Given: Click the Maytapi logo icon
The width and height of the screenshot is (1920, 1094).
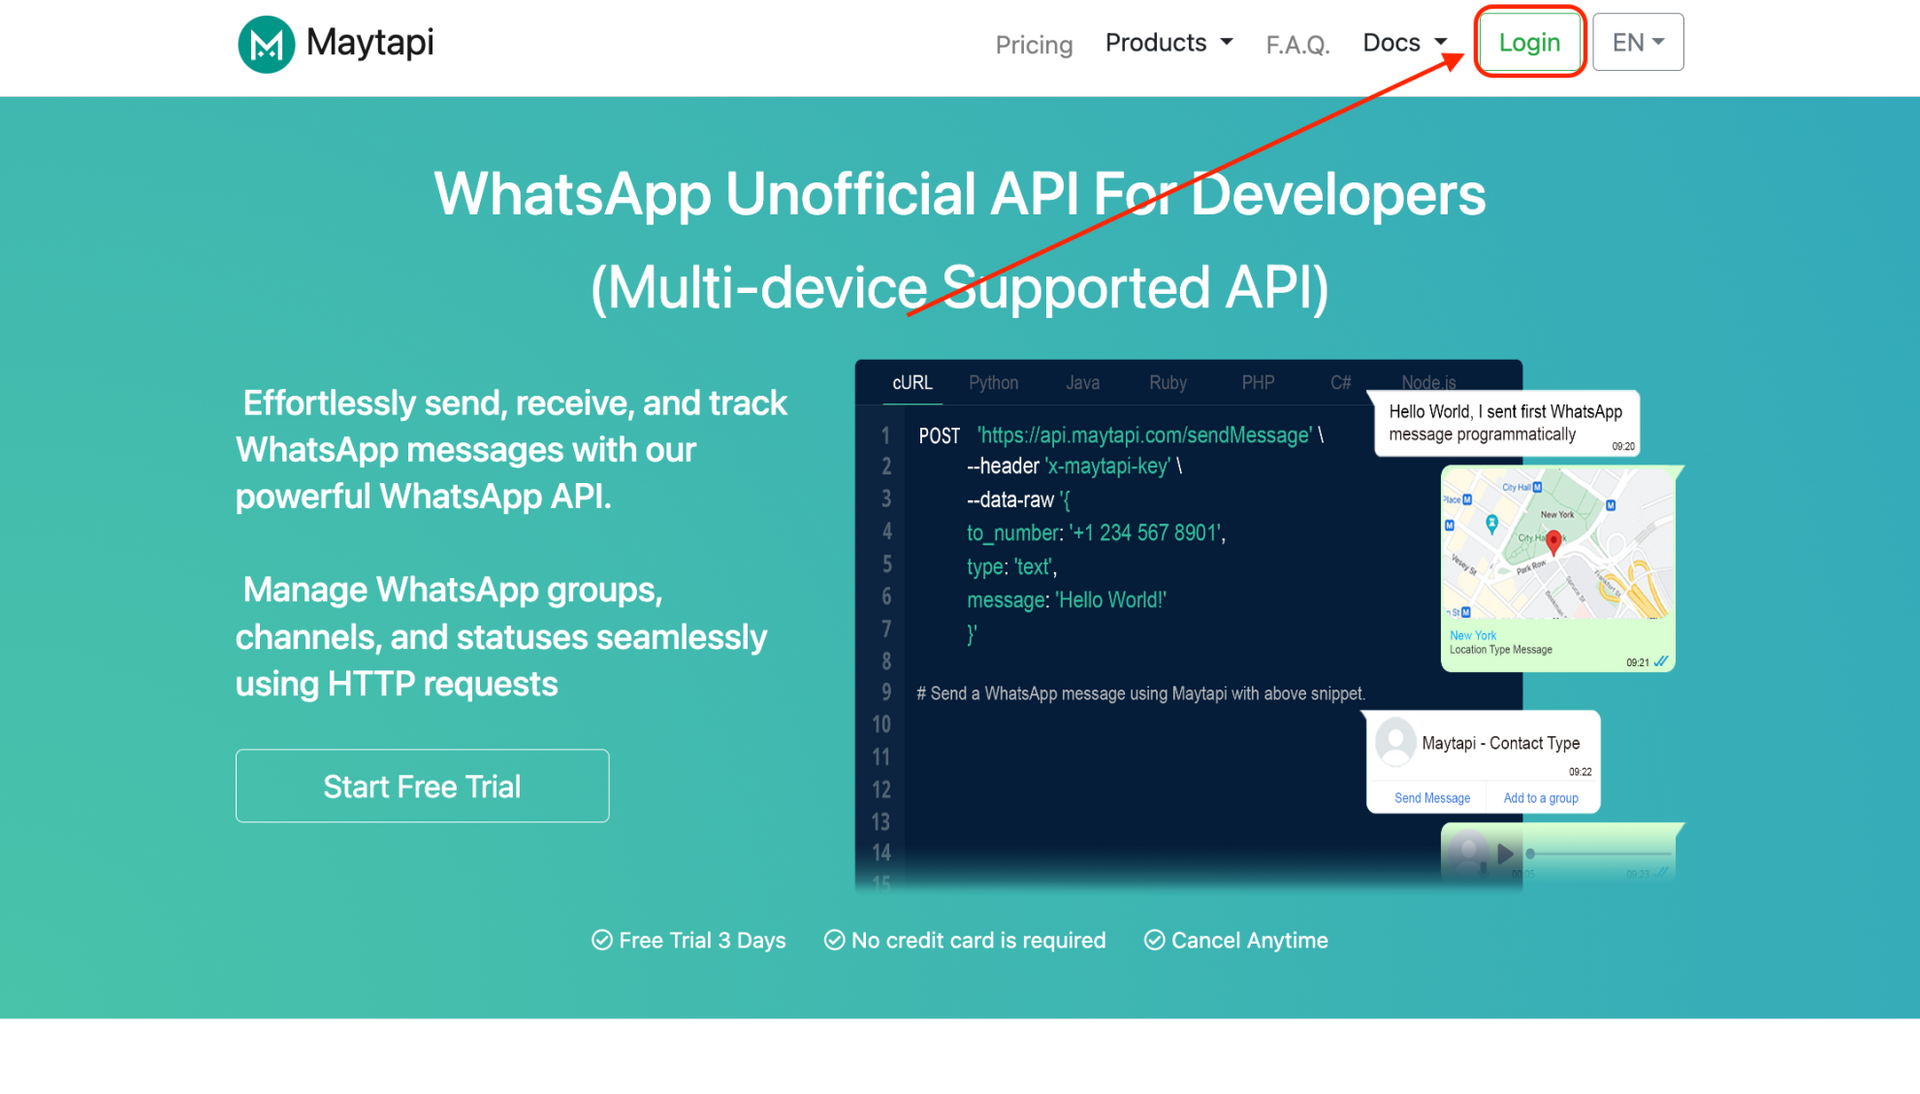Looking at the screenshot, I should click(266, 44).
